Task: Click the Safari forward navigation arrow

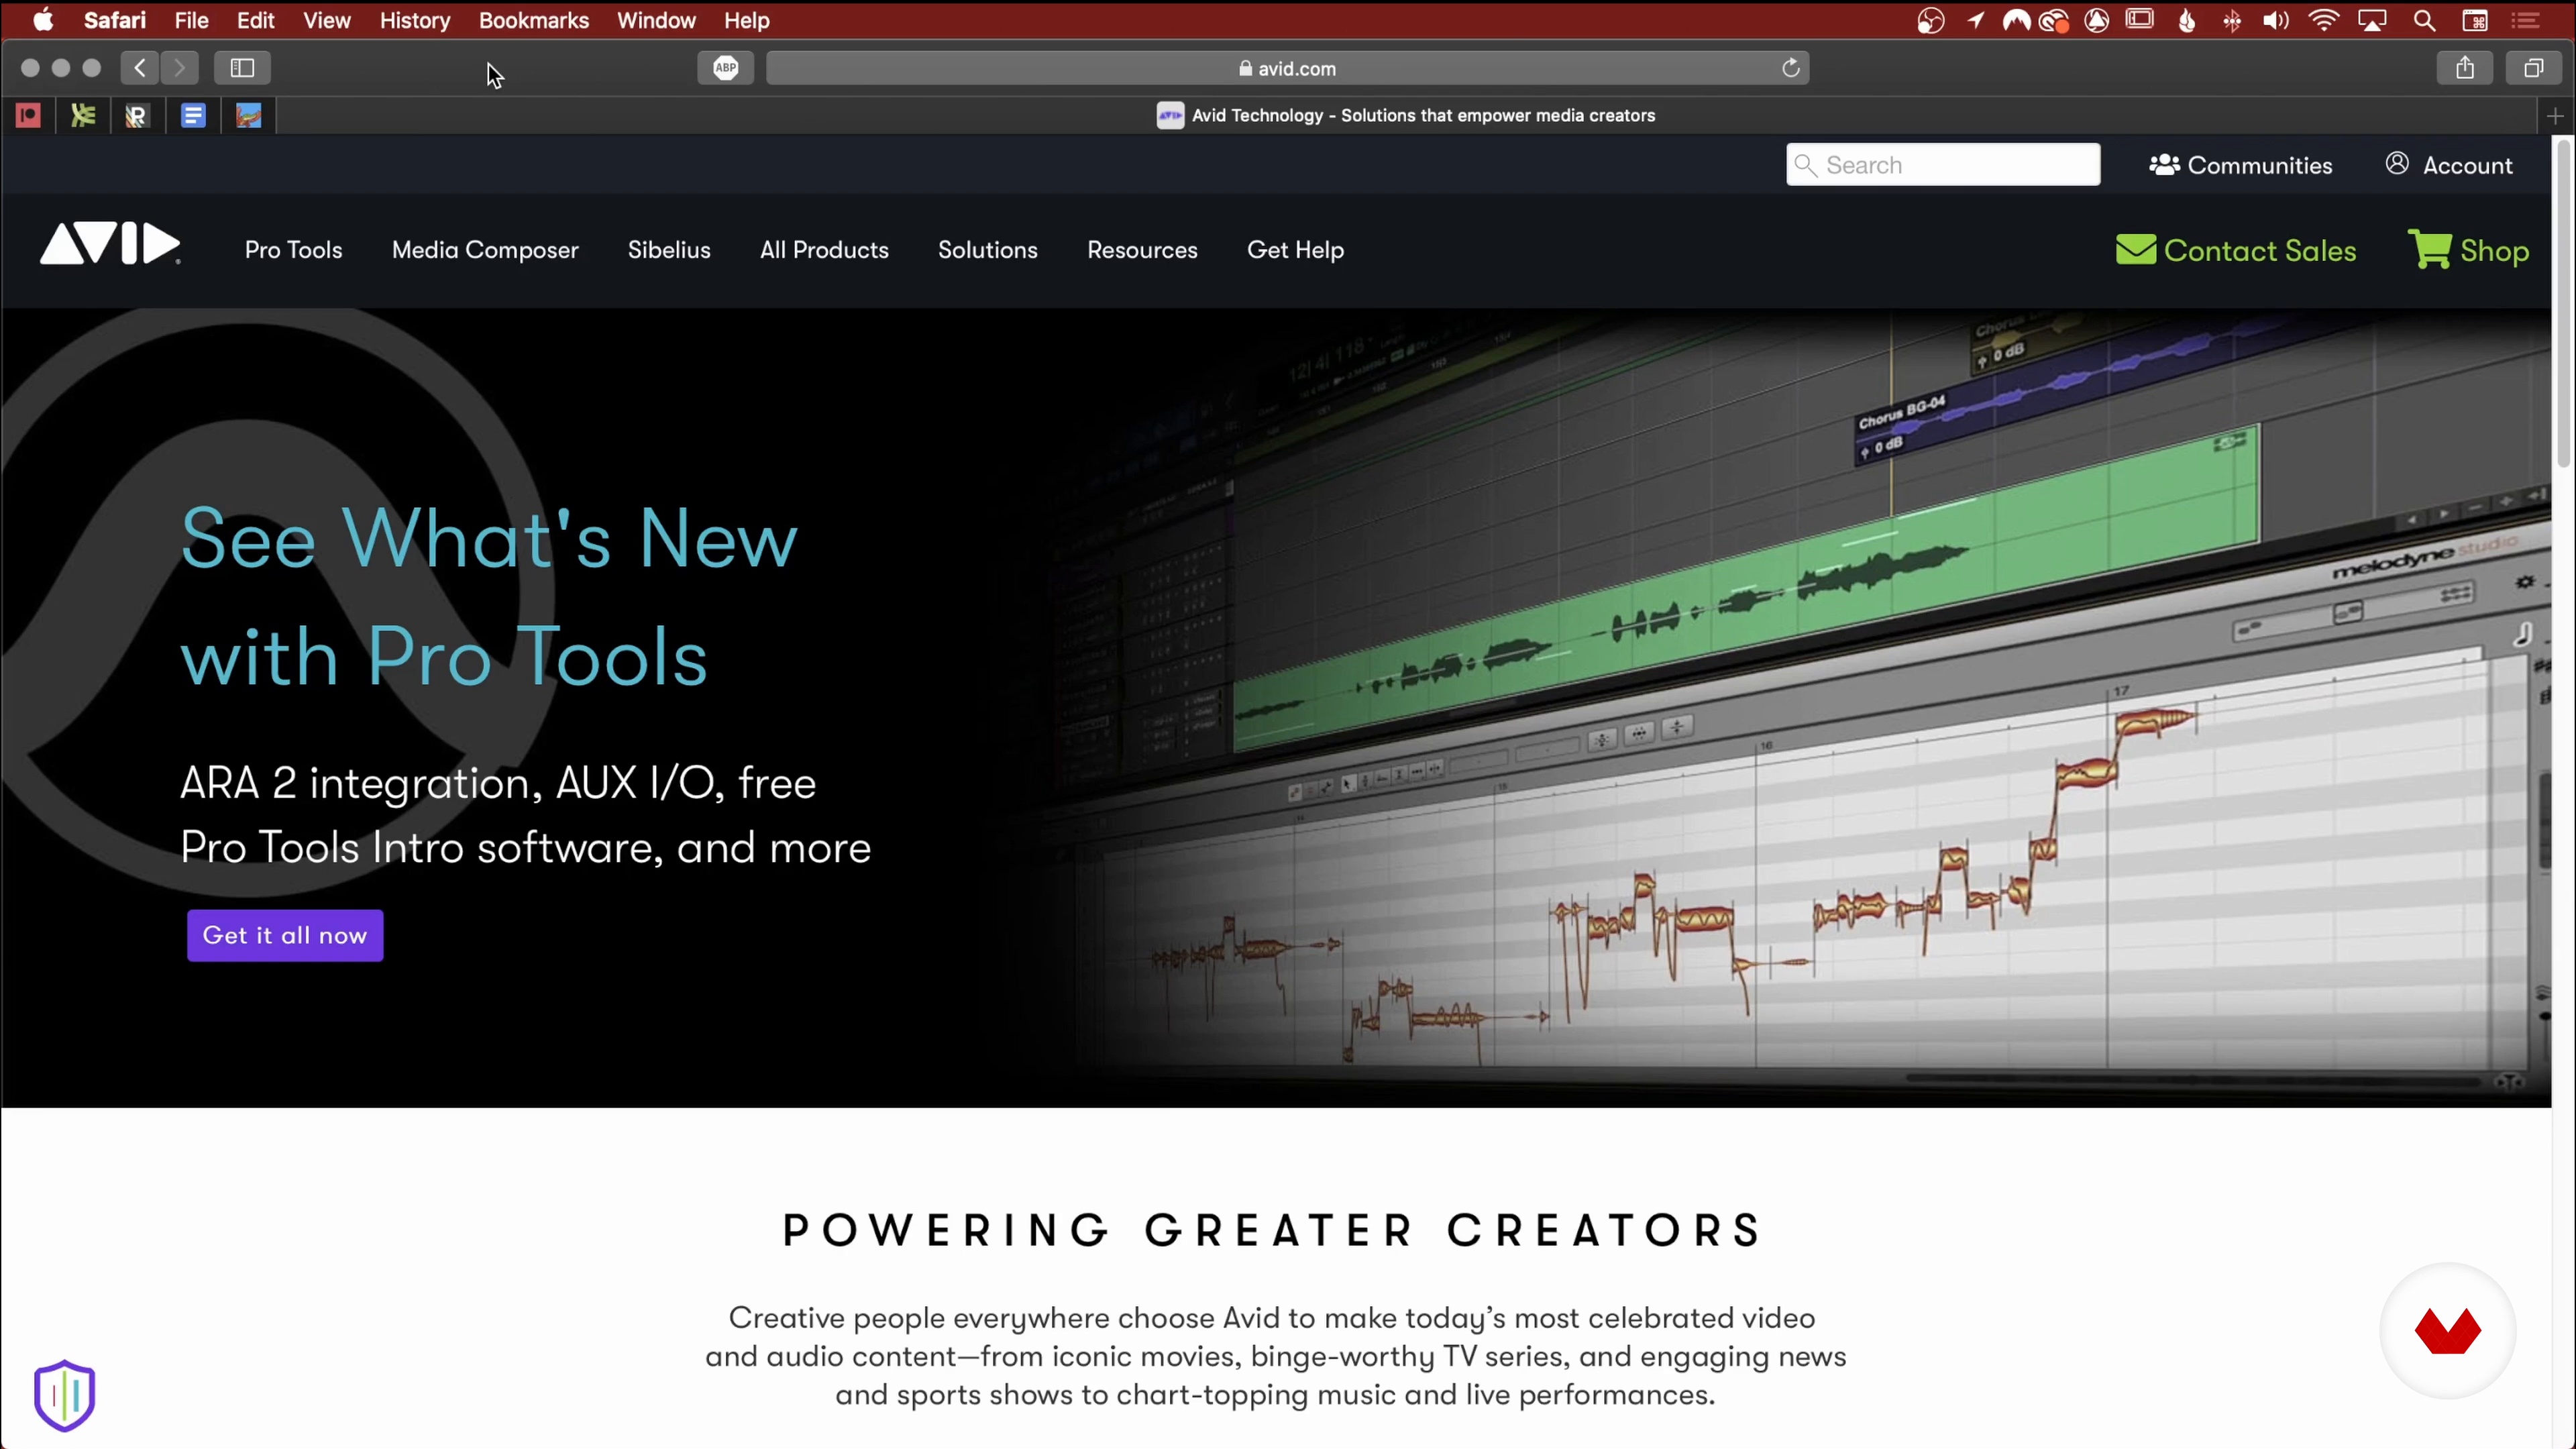Action: tap(179, 68)
